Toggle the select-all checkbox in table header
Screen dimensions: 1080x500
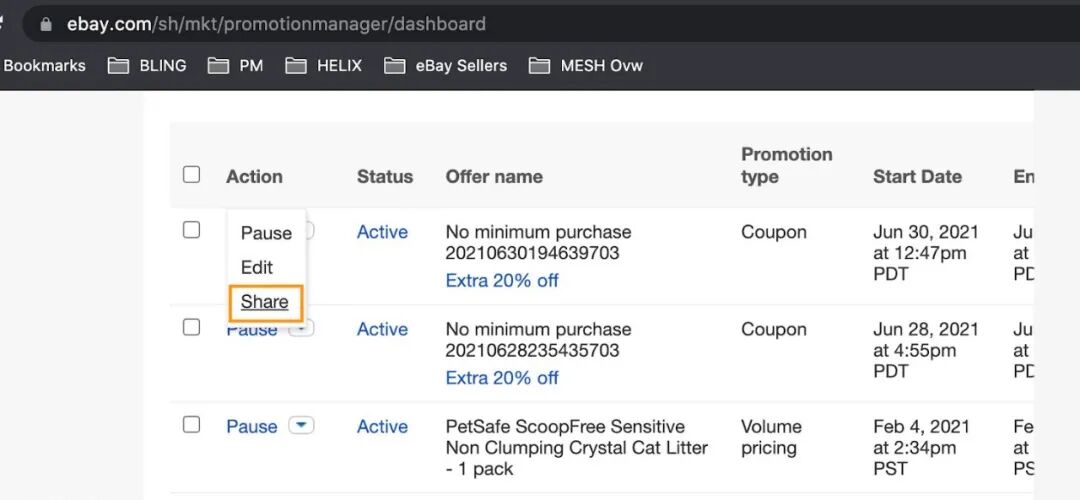tap(191, 175)
